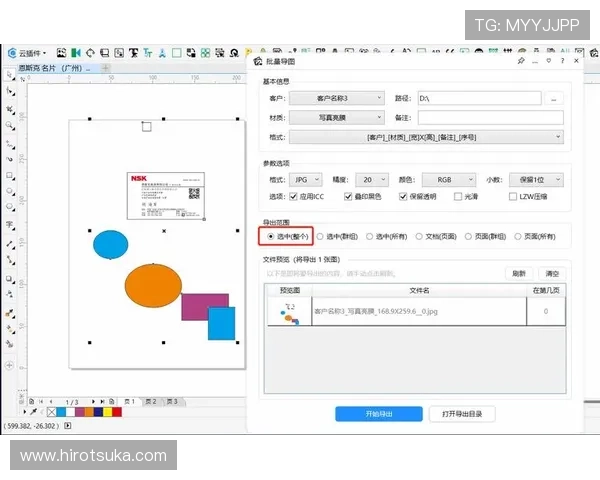Viewport: 600px width, 480px height.
Task: Open the RGB color mode dropdown
Action: coord(449,180)
